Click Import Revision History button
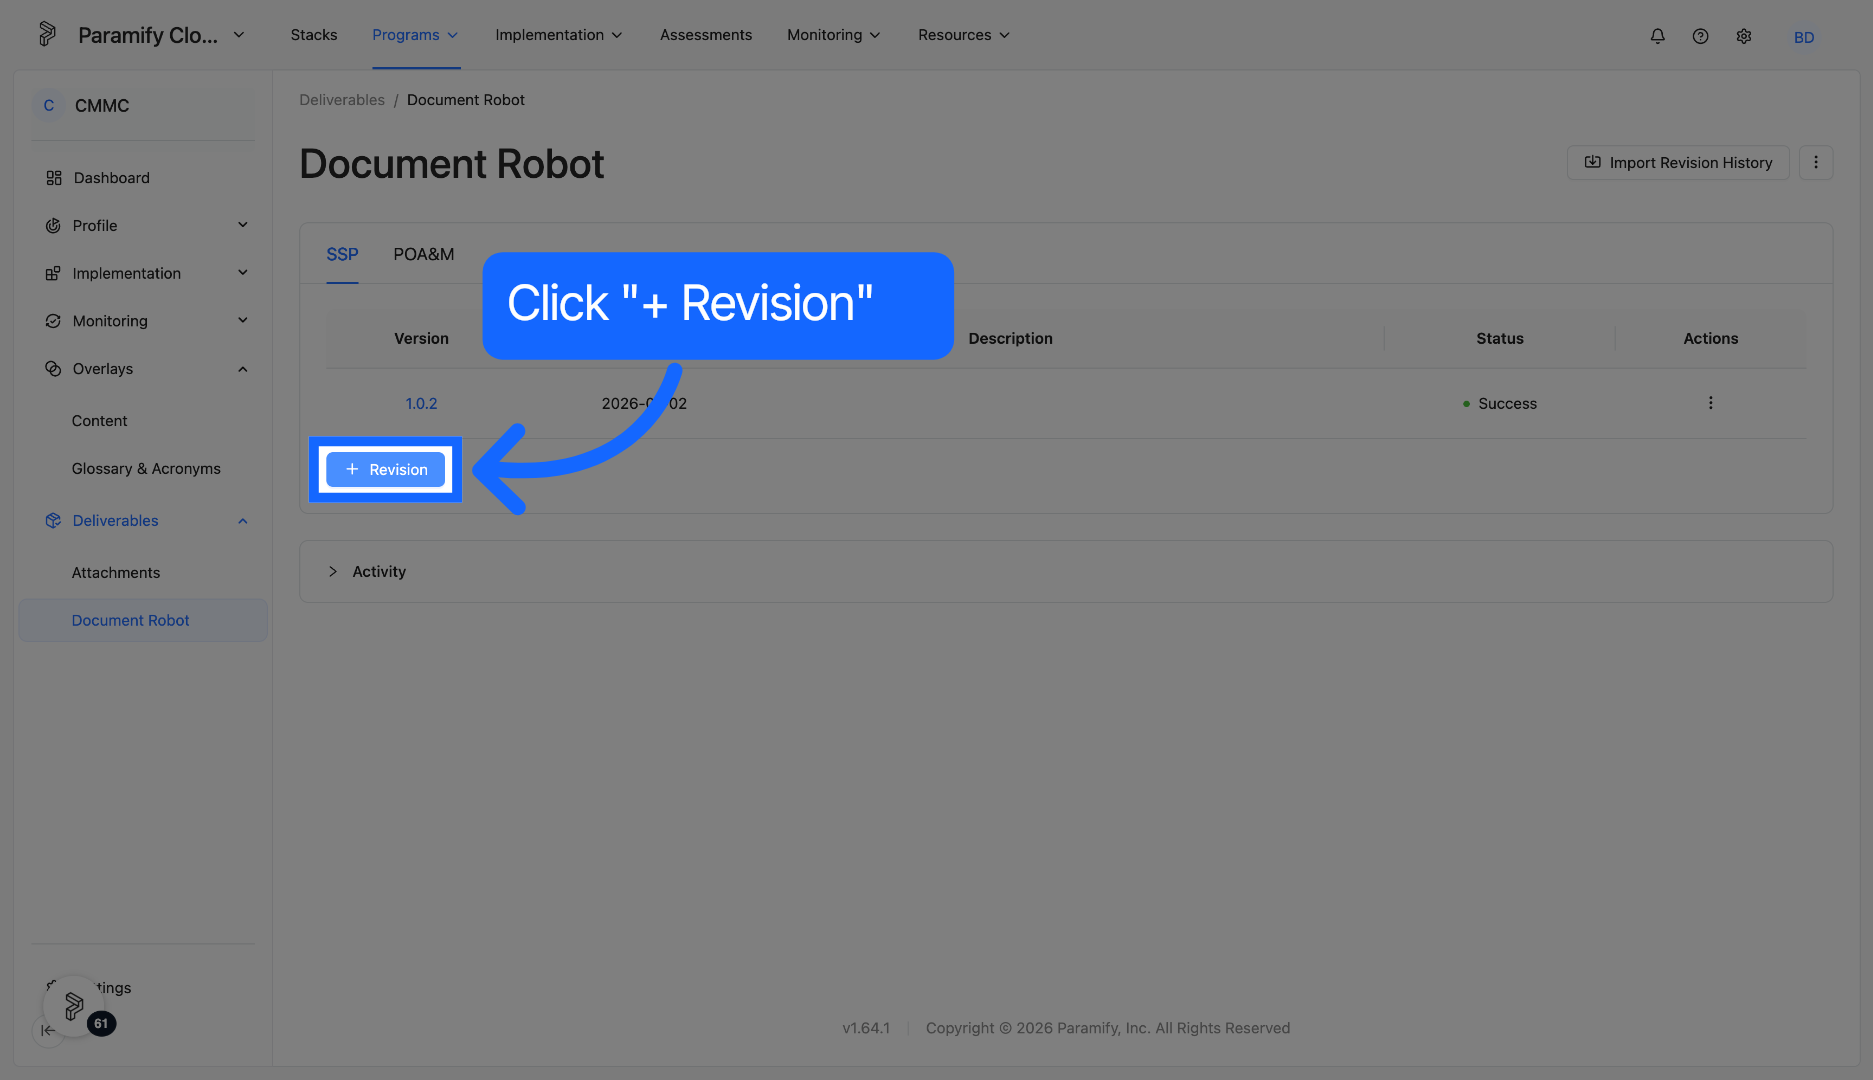1873x1080 pixels. pos(1677,162)
